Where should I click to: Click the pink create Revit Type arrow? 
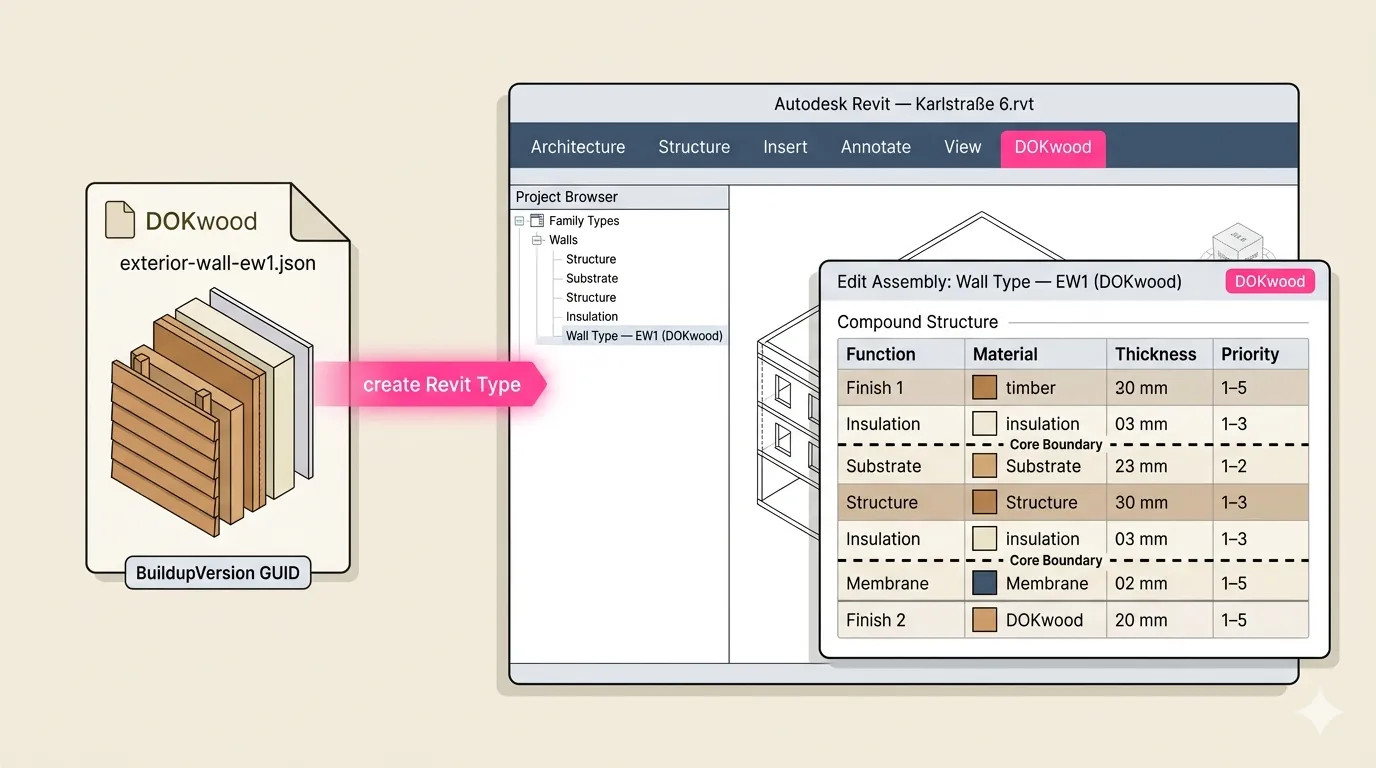pyautogui.click(x=432, y=385)
